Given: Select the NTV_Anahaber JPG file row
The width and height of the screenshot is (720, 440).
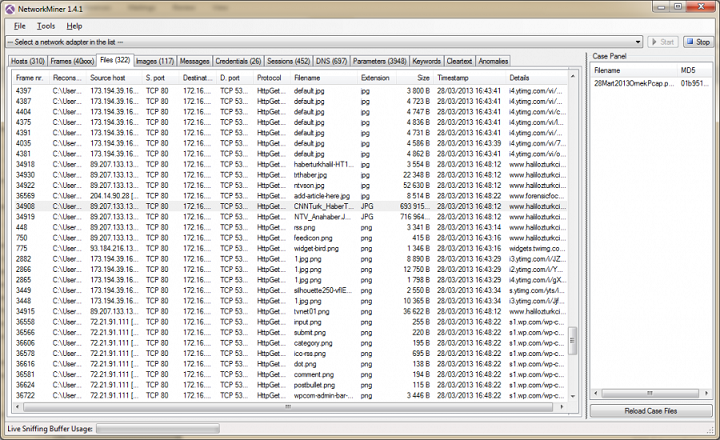Looking at the screenshot, I should tap(289, 217).
